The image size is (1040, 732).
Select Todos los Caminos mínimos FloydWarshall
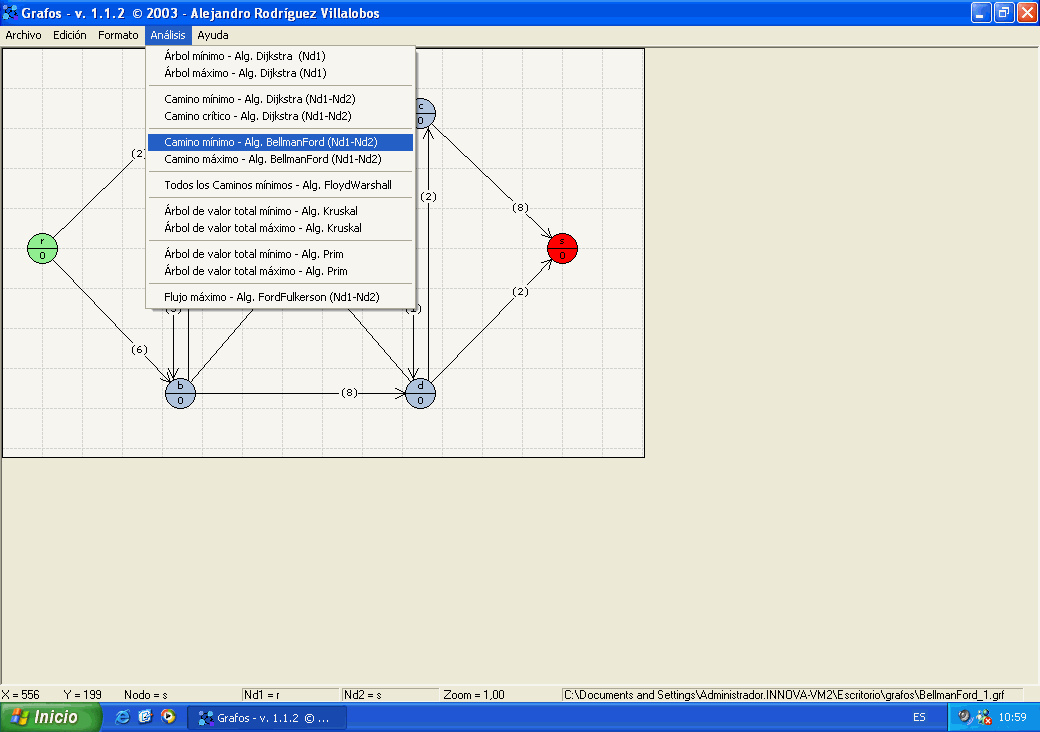coord(277,185)
